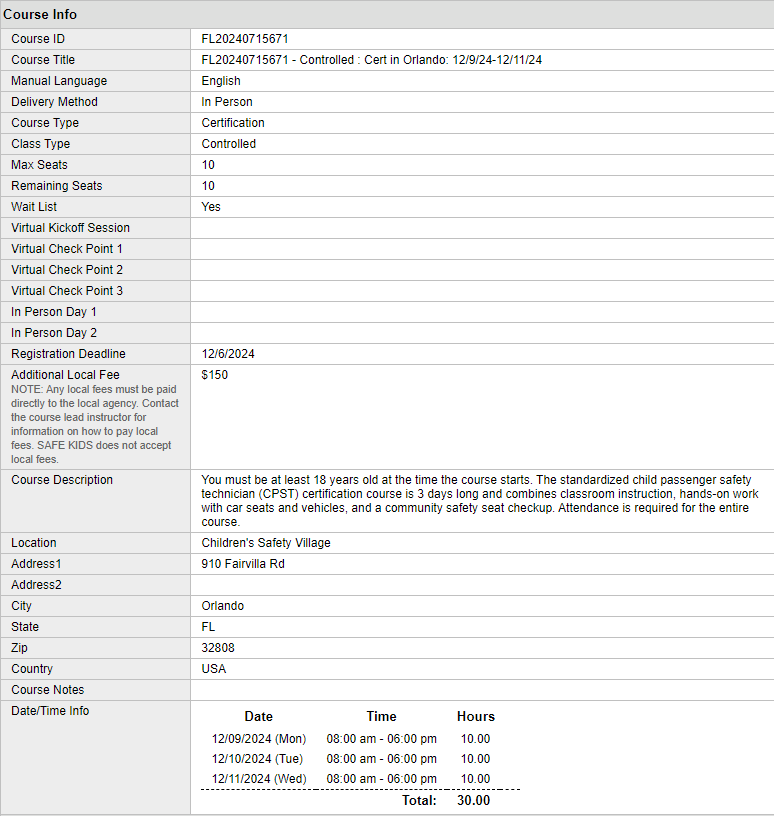Click the State value FL
The width and height of the screenshot is (774, 816).
pyautogui.click(x=208, y=627)
